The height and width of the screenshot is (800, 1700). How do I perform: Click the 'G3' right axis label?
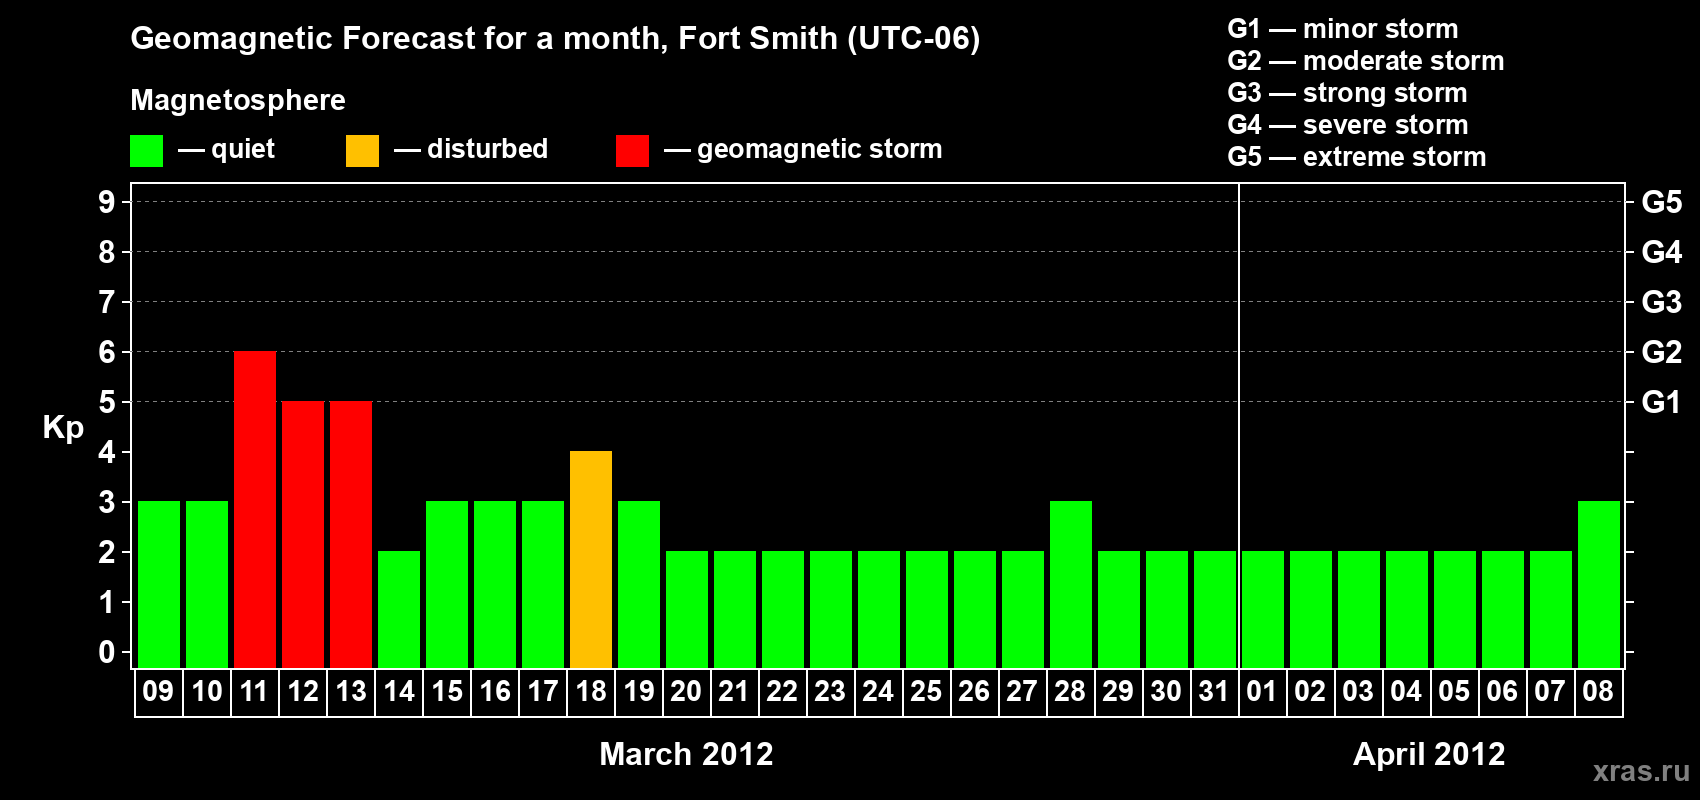1662,302
